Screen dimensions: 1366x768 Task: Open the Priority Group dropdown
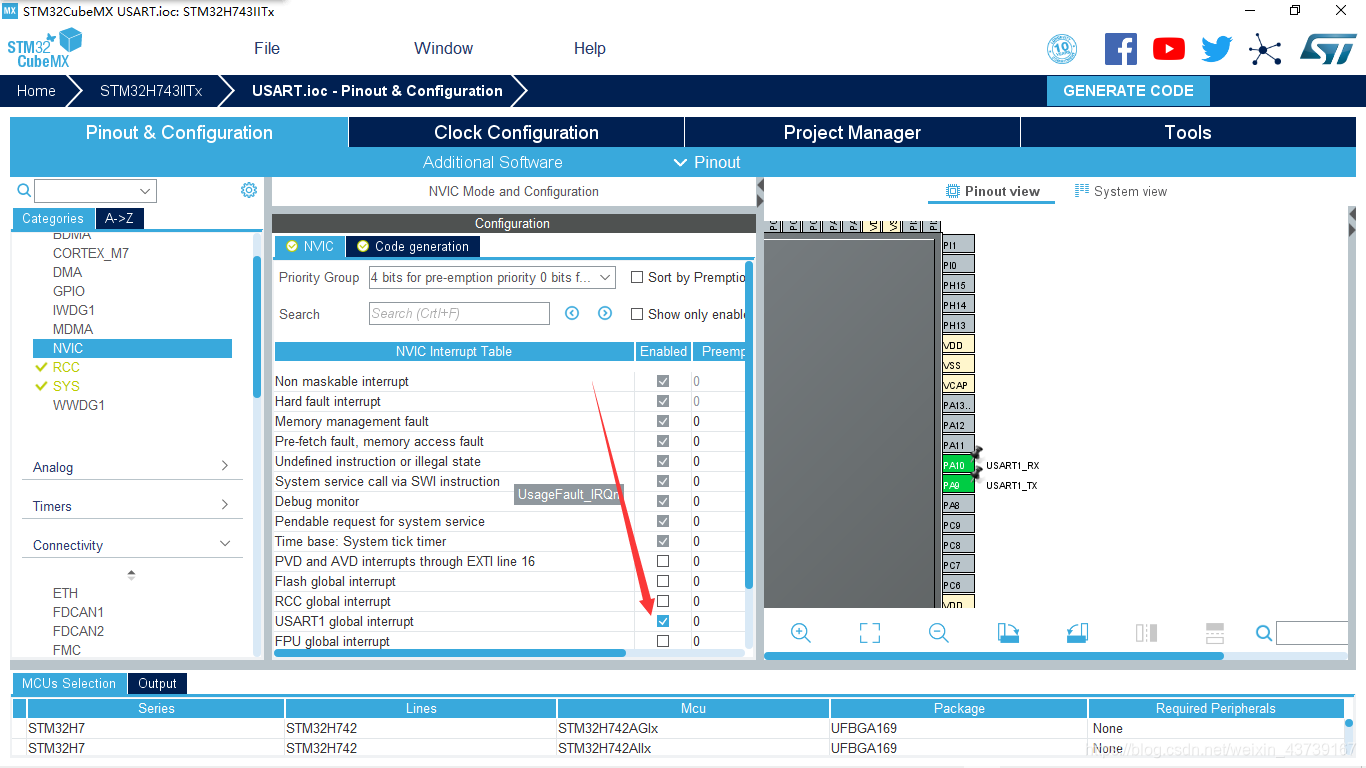click(x=492, y=277)
